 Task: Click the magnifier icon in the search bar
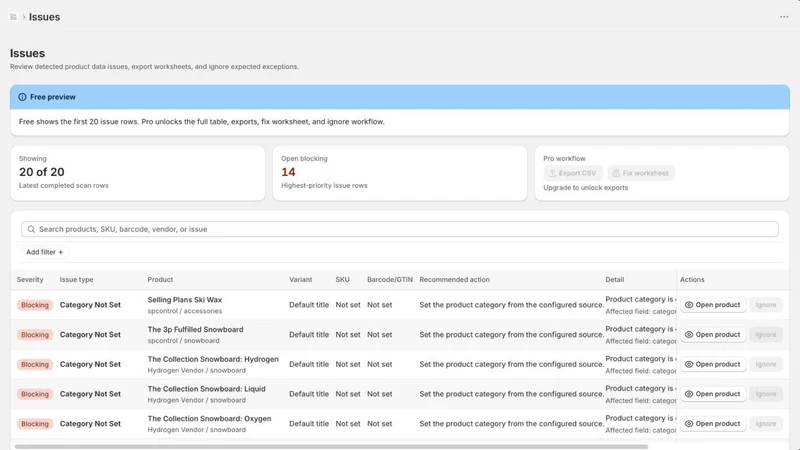(x=31, y=229)
